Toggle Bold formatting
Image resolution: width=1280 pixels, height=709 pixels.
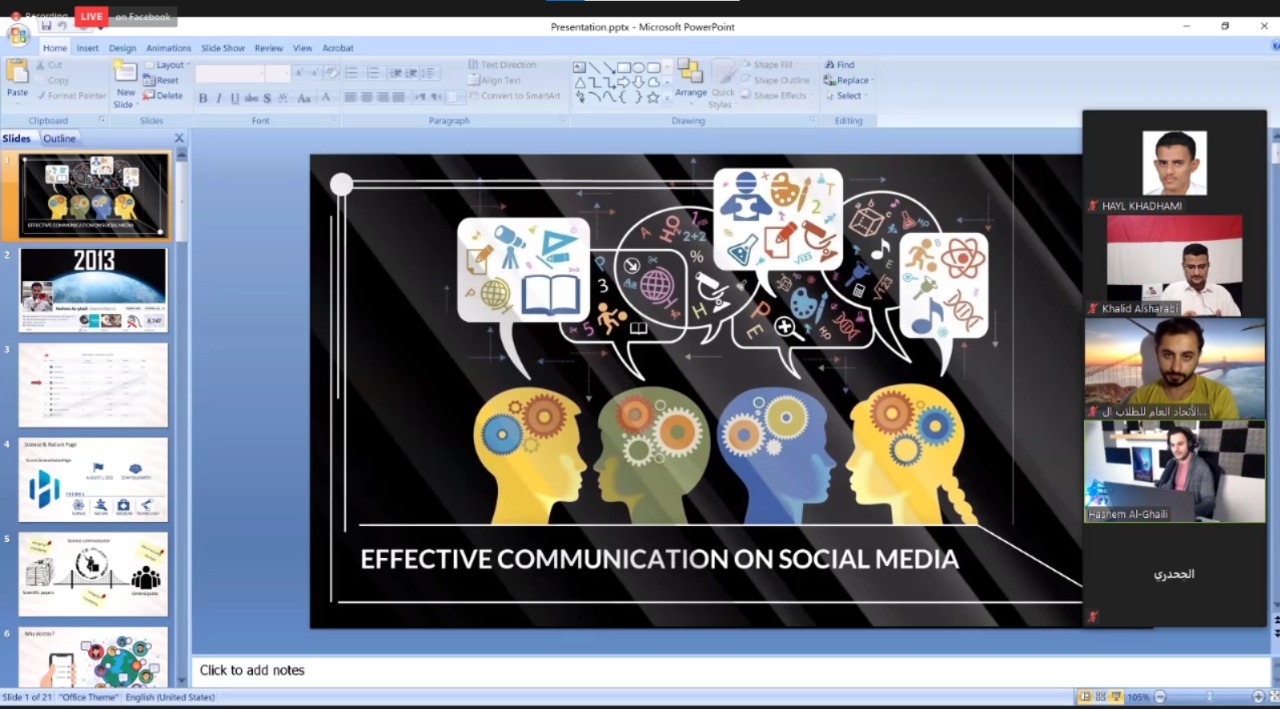tap(203, 98)
